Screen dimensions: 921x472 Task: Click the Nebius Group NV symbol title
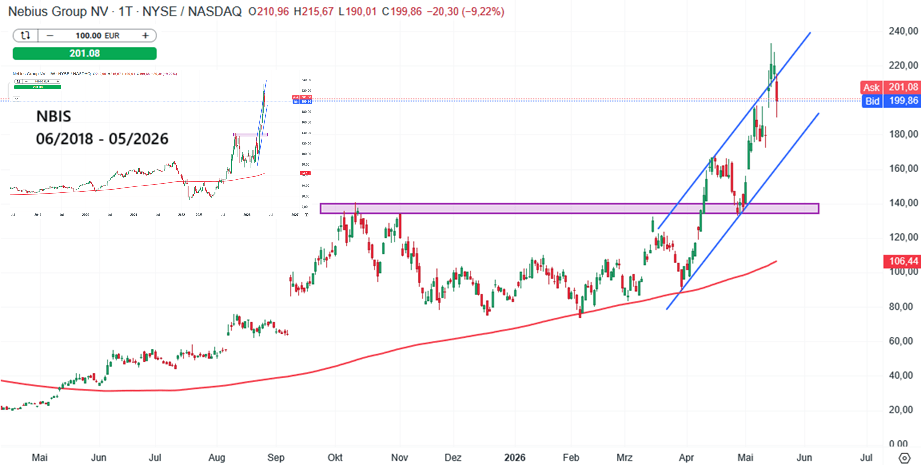[59, 12]
